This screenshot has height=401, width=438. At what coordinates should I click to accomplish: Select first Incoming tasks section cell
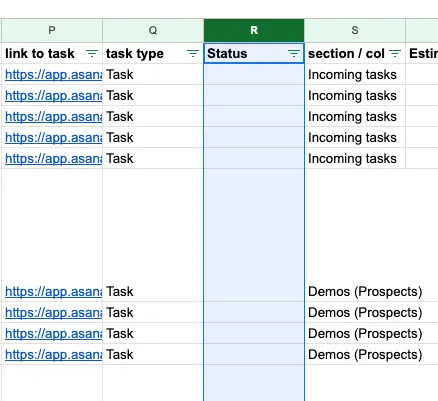click(x=355, y=74)
